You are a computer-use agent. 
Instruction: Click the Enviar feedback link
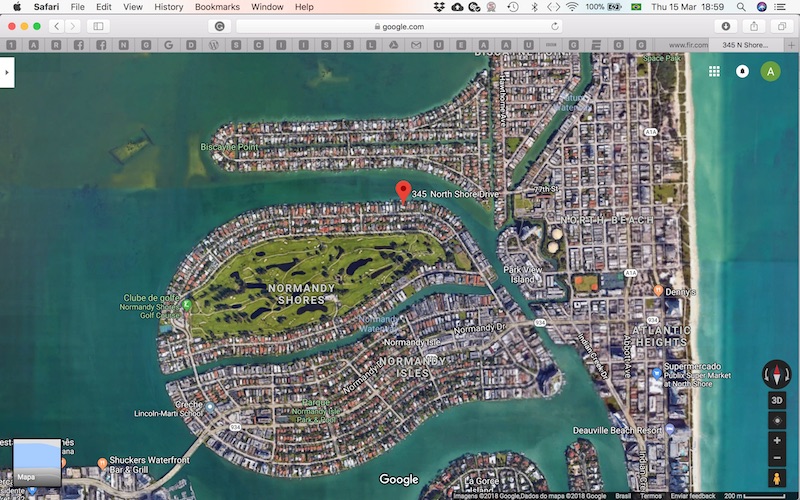coord(694,496)
